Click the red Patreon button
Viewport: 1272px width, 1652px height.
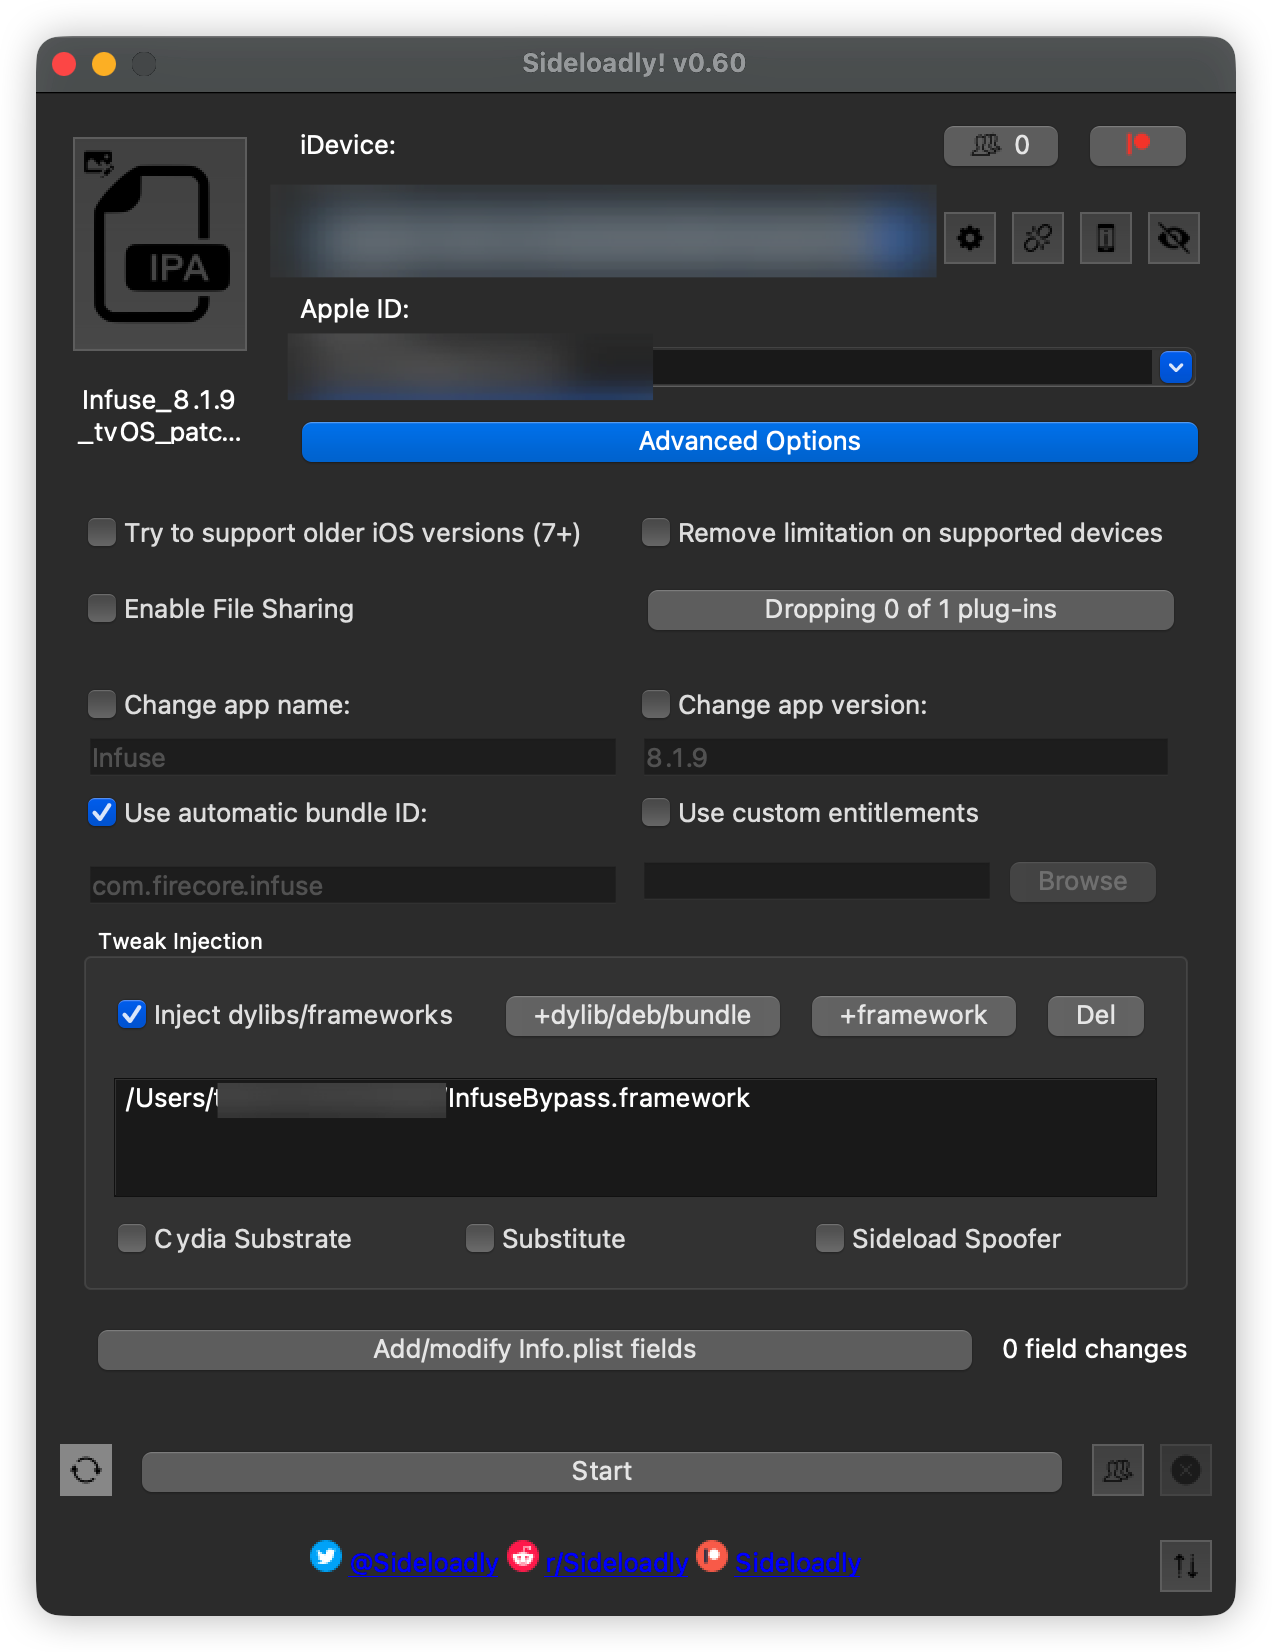click(1138, 146)
